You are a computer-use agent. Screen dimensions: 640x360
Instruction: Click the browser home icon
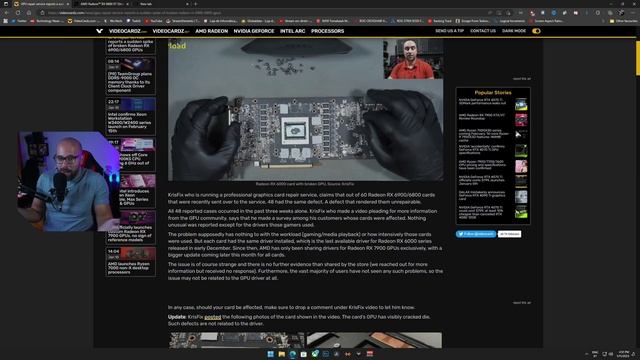[x=29, y=13]
